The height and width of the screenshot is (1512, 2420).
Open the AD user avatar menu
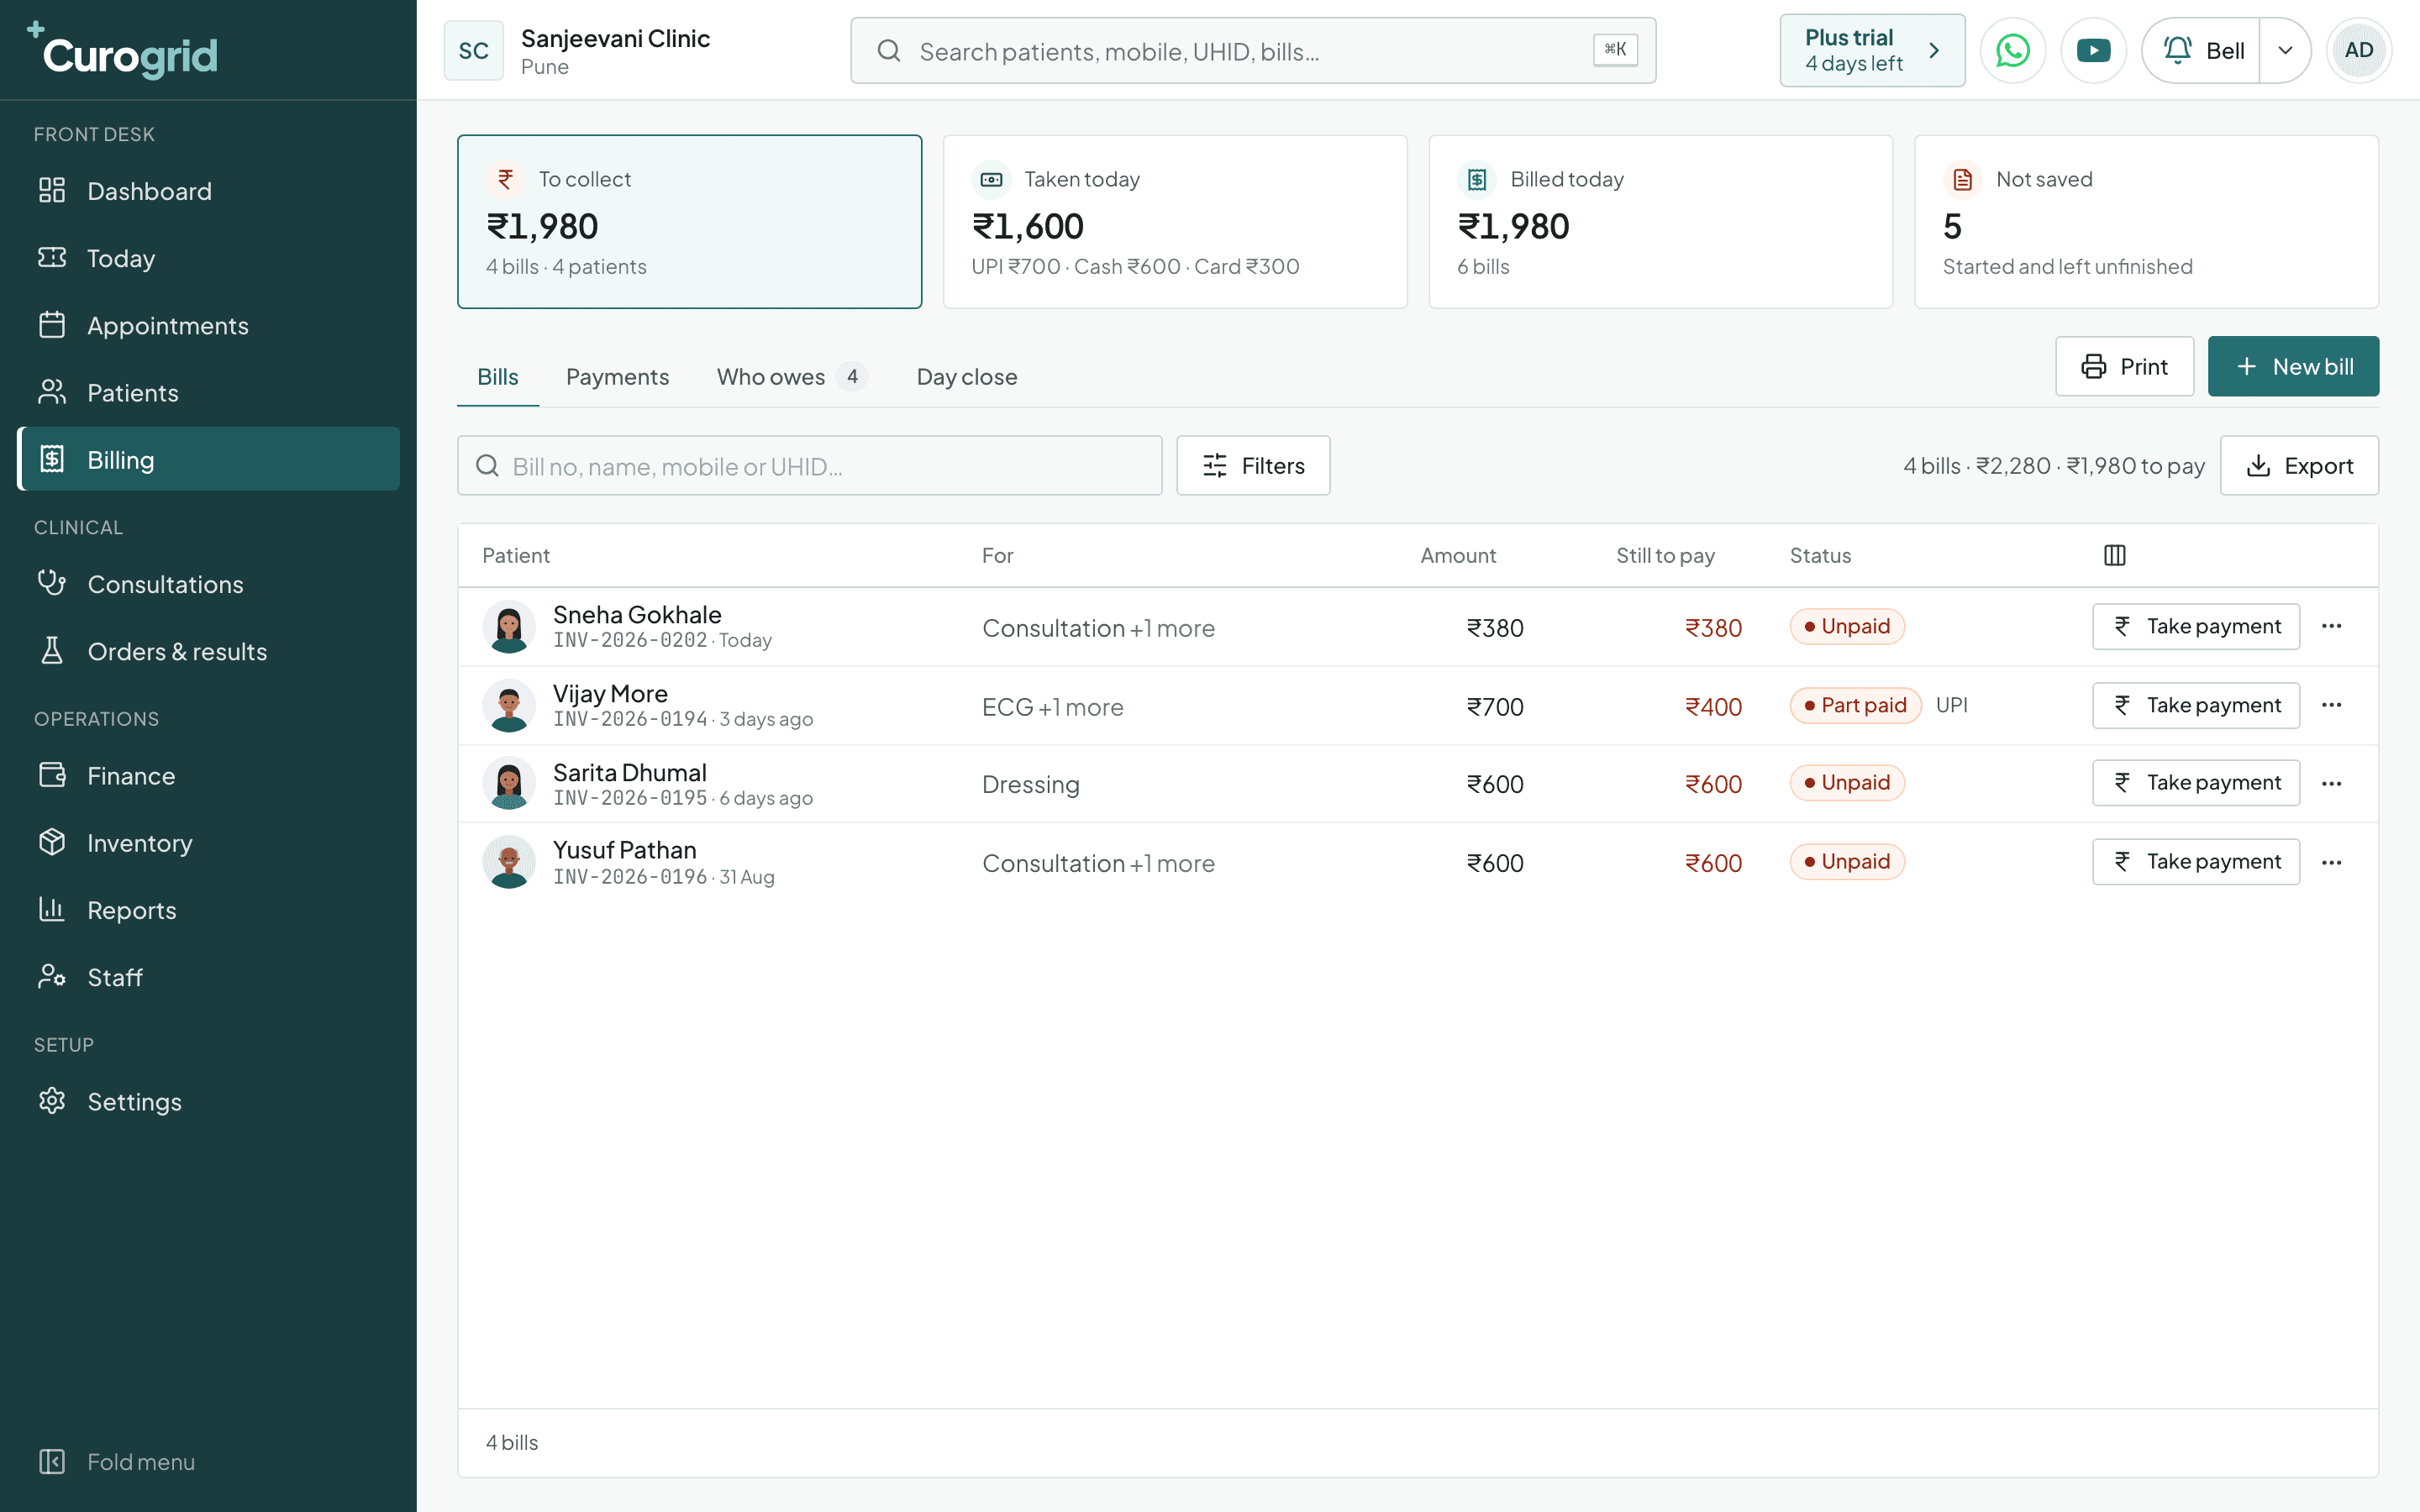[2358, 50]
